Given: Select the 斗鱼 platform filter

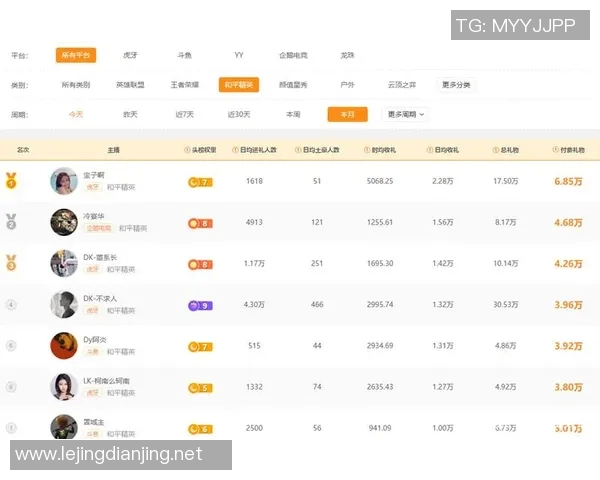Looking at the screenshot, I should [184, 55].
